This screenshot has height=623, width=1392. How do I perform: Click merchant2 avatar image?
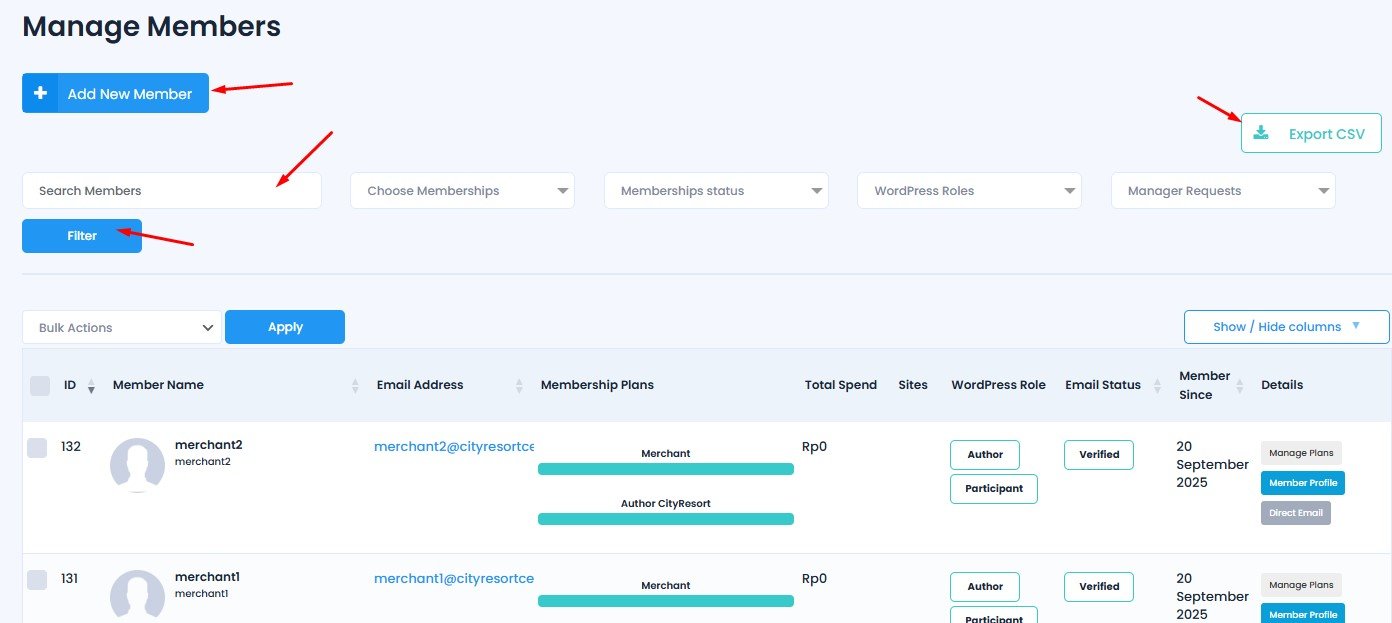tap(137, 465)
